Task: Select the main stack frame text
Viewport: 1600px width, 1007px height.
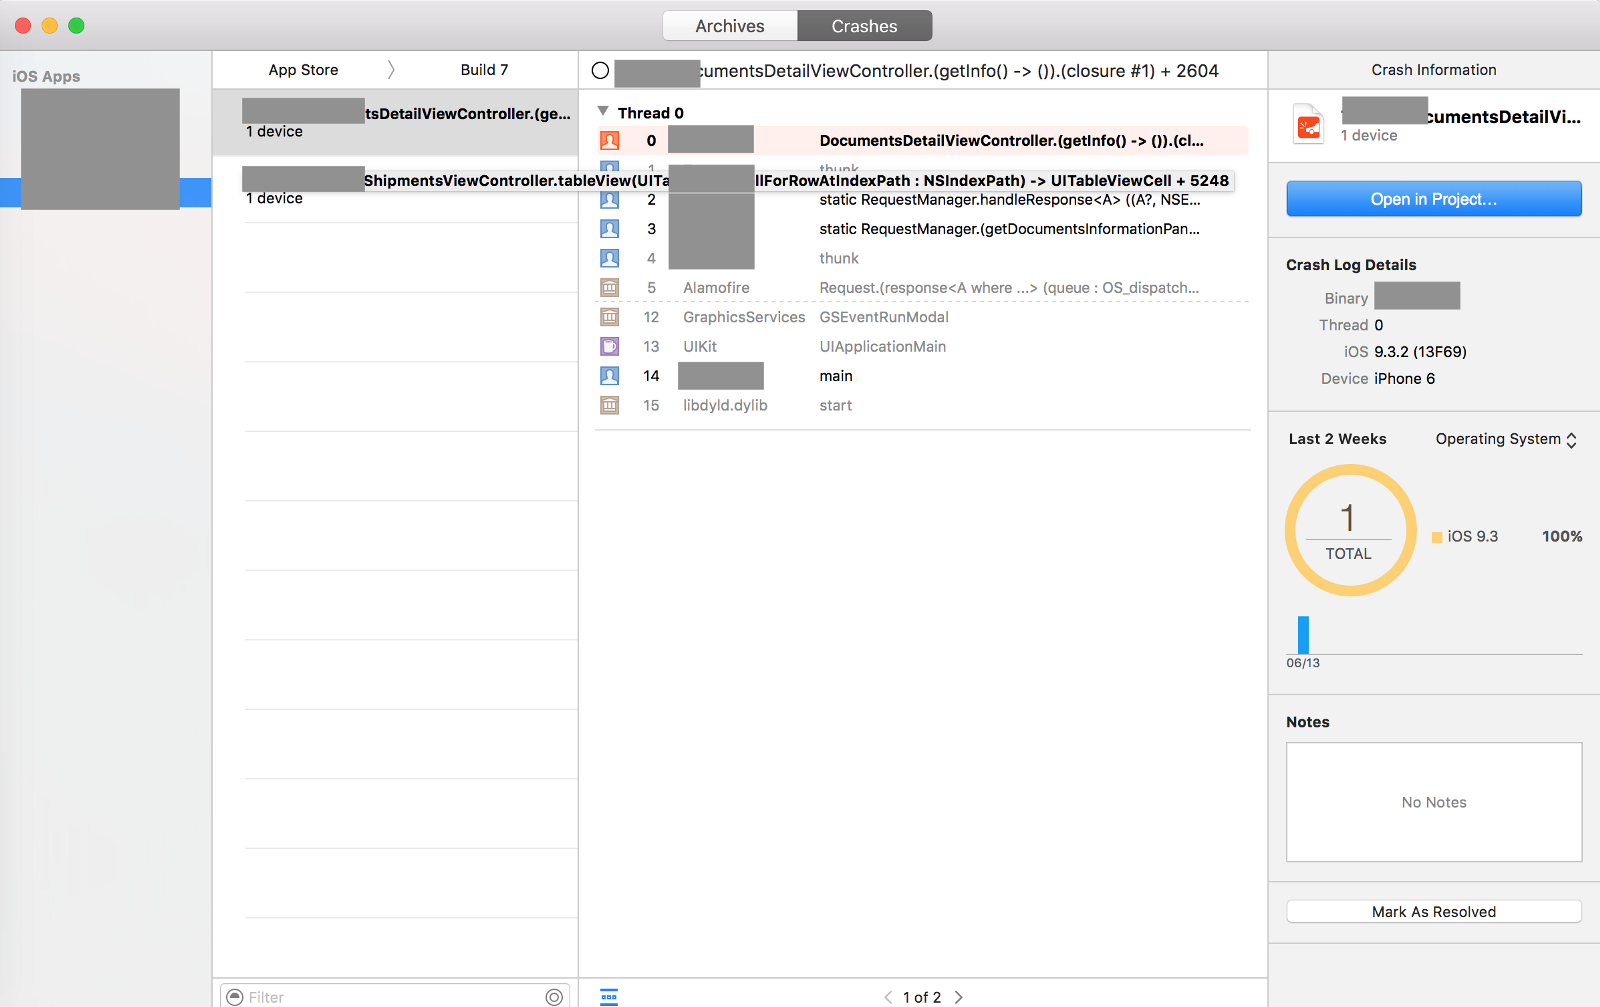Action: 836,376
